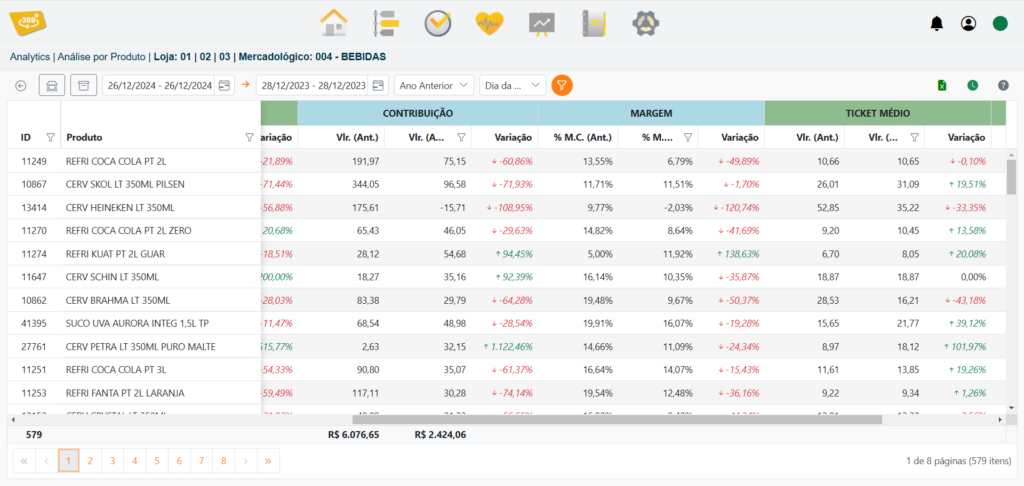This screenshot has height=486, width=1024.
Task: Apply the orange filter button
Action: pos(562,85)
